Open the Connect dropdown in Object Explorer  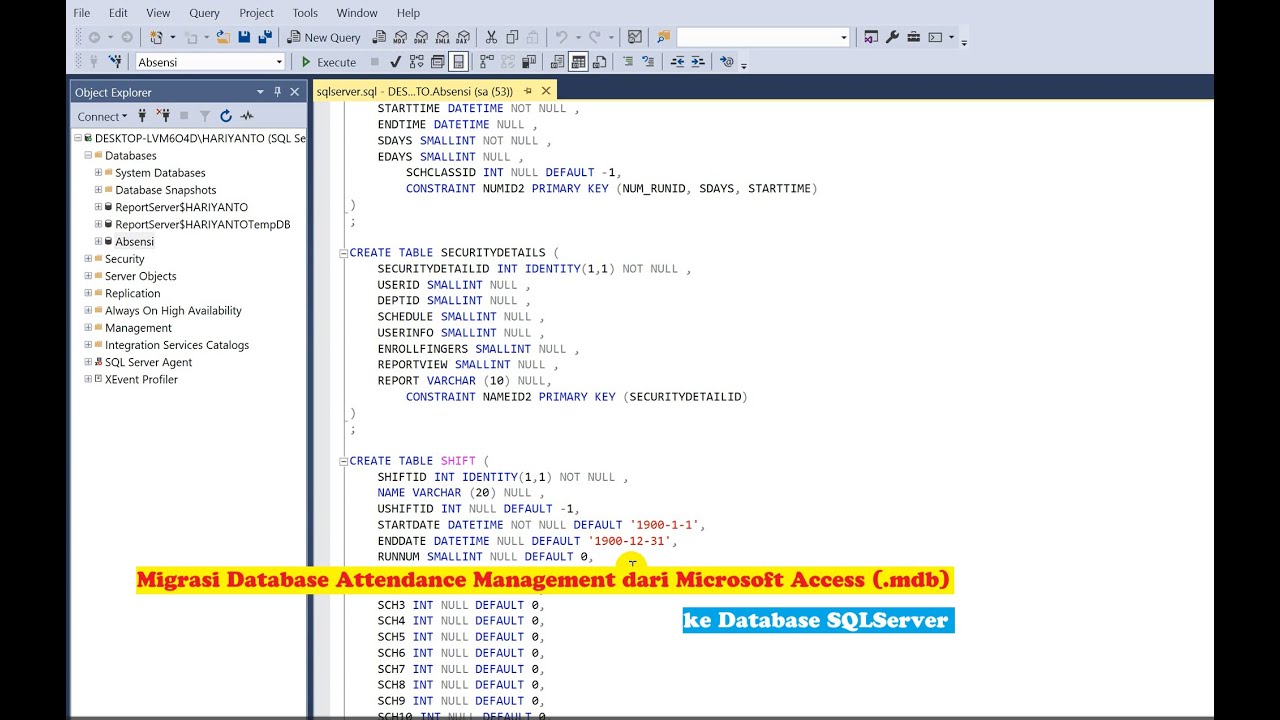click(x=104, y=116)
